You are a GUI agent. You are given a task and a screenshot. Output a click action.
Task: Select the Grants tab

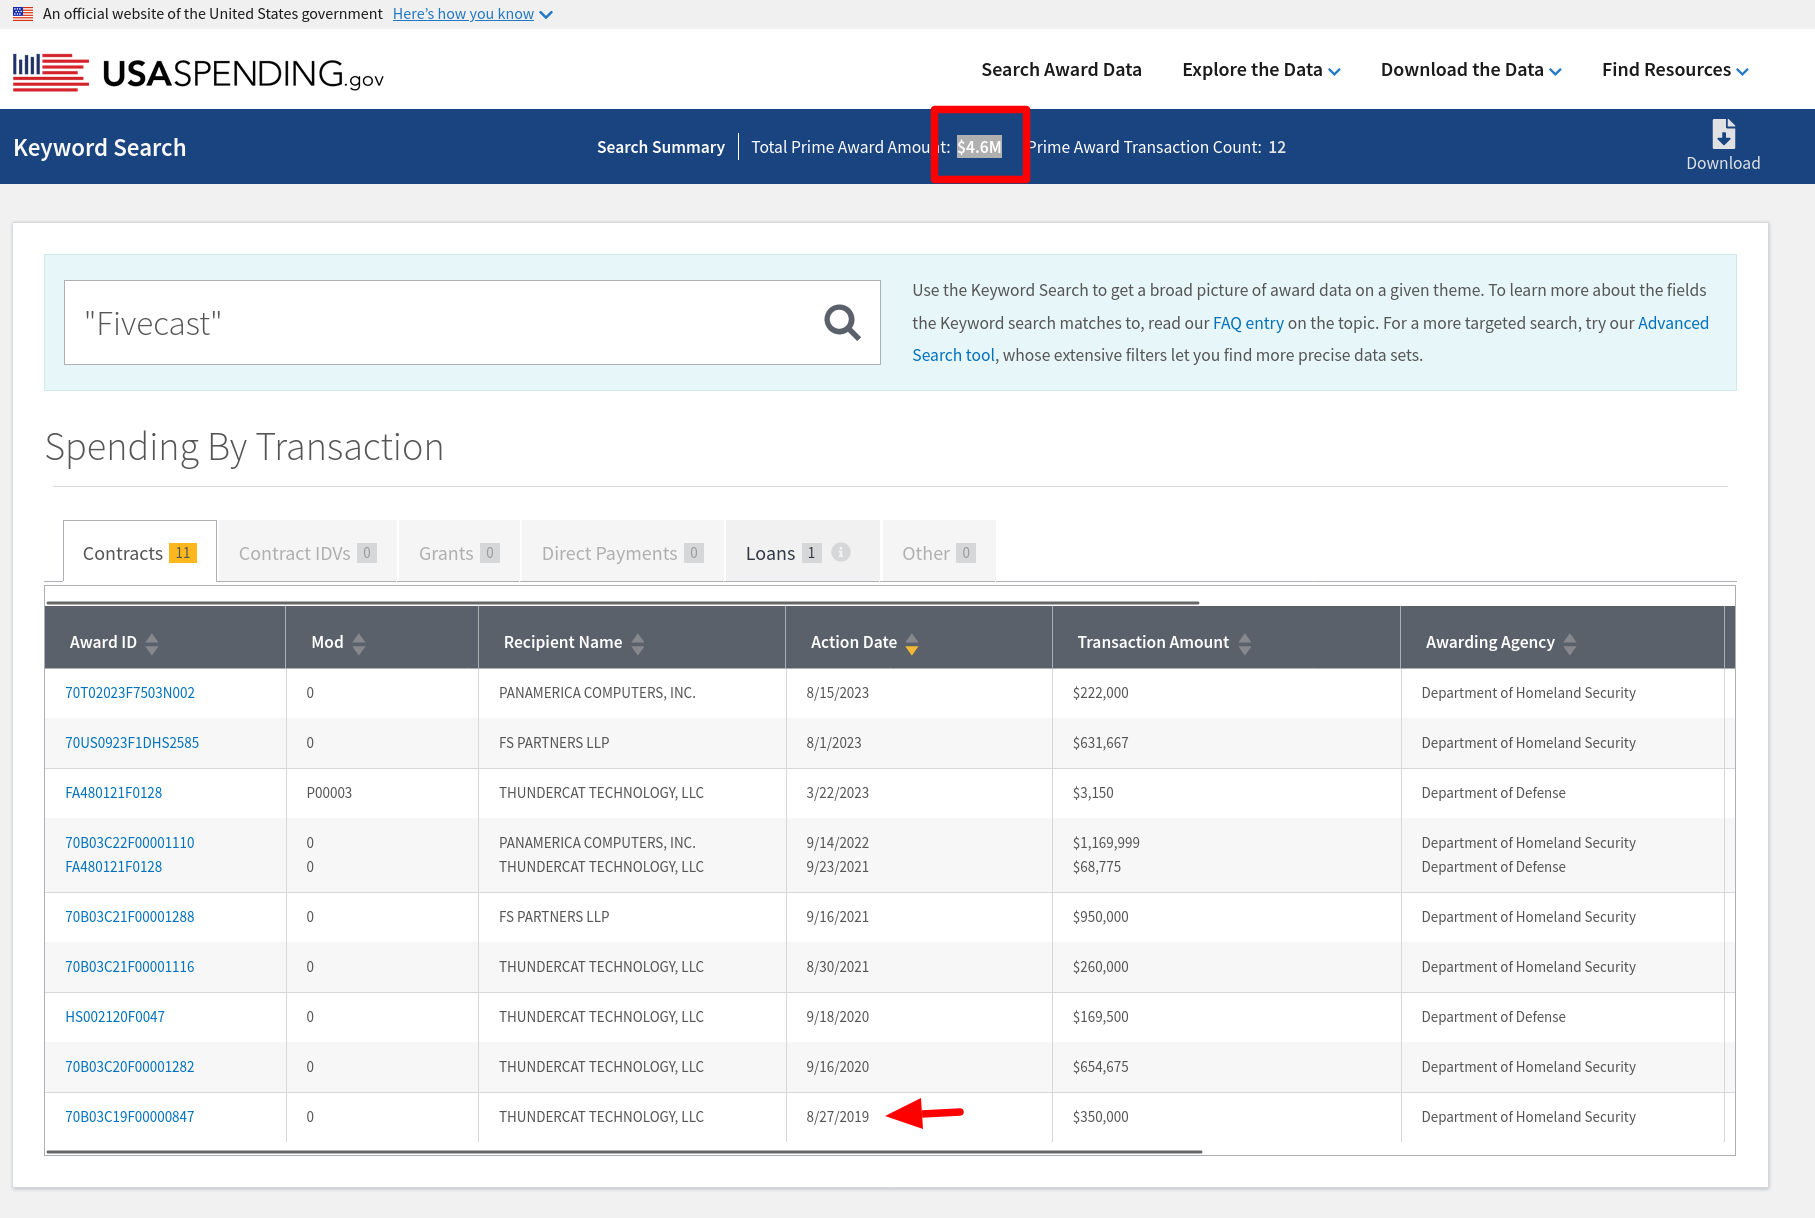tap(459, 552)
